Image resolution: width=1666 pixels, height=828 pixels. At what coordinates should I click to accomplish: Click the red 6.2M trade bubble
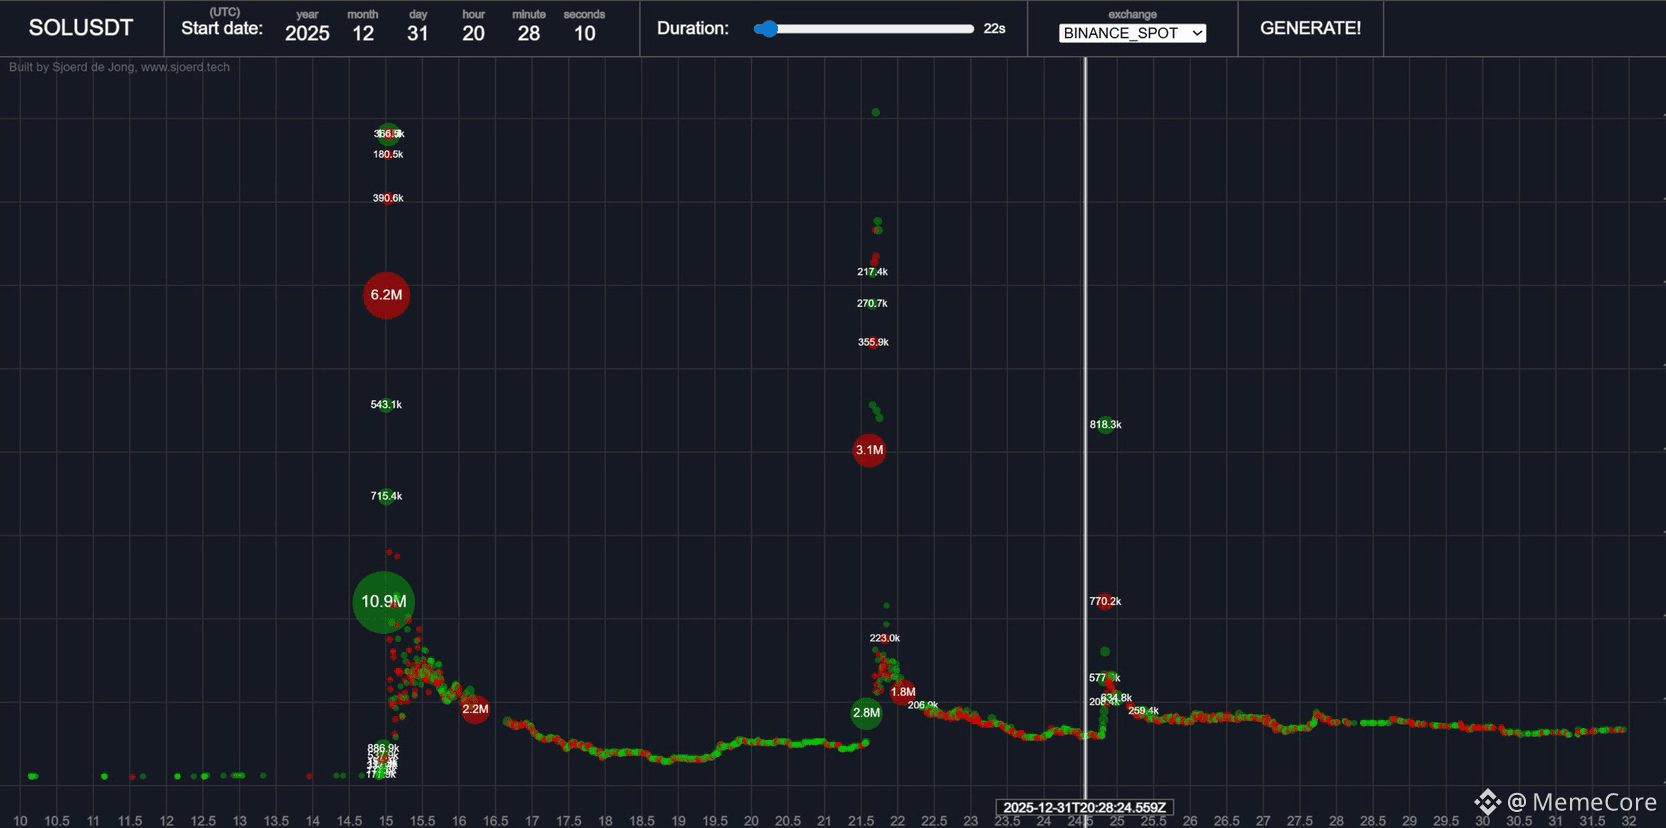[386, 295]
